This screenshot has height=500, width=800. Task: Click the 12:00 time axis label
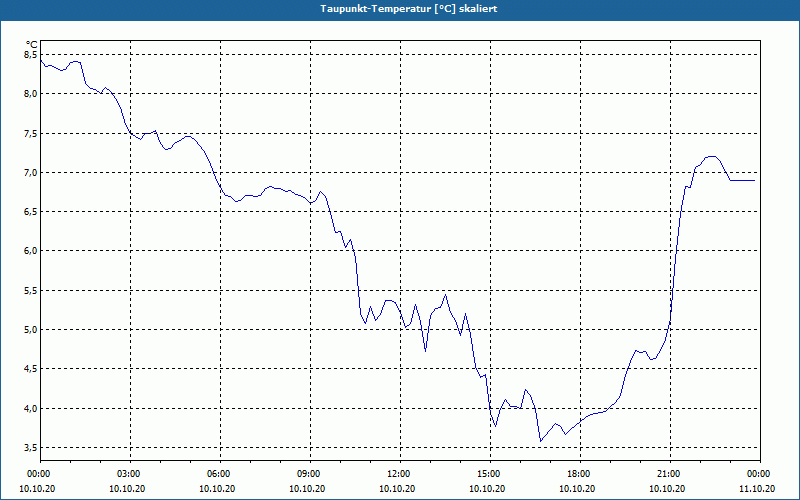397,474
